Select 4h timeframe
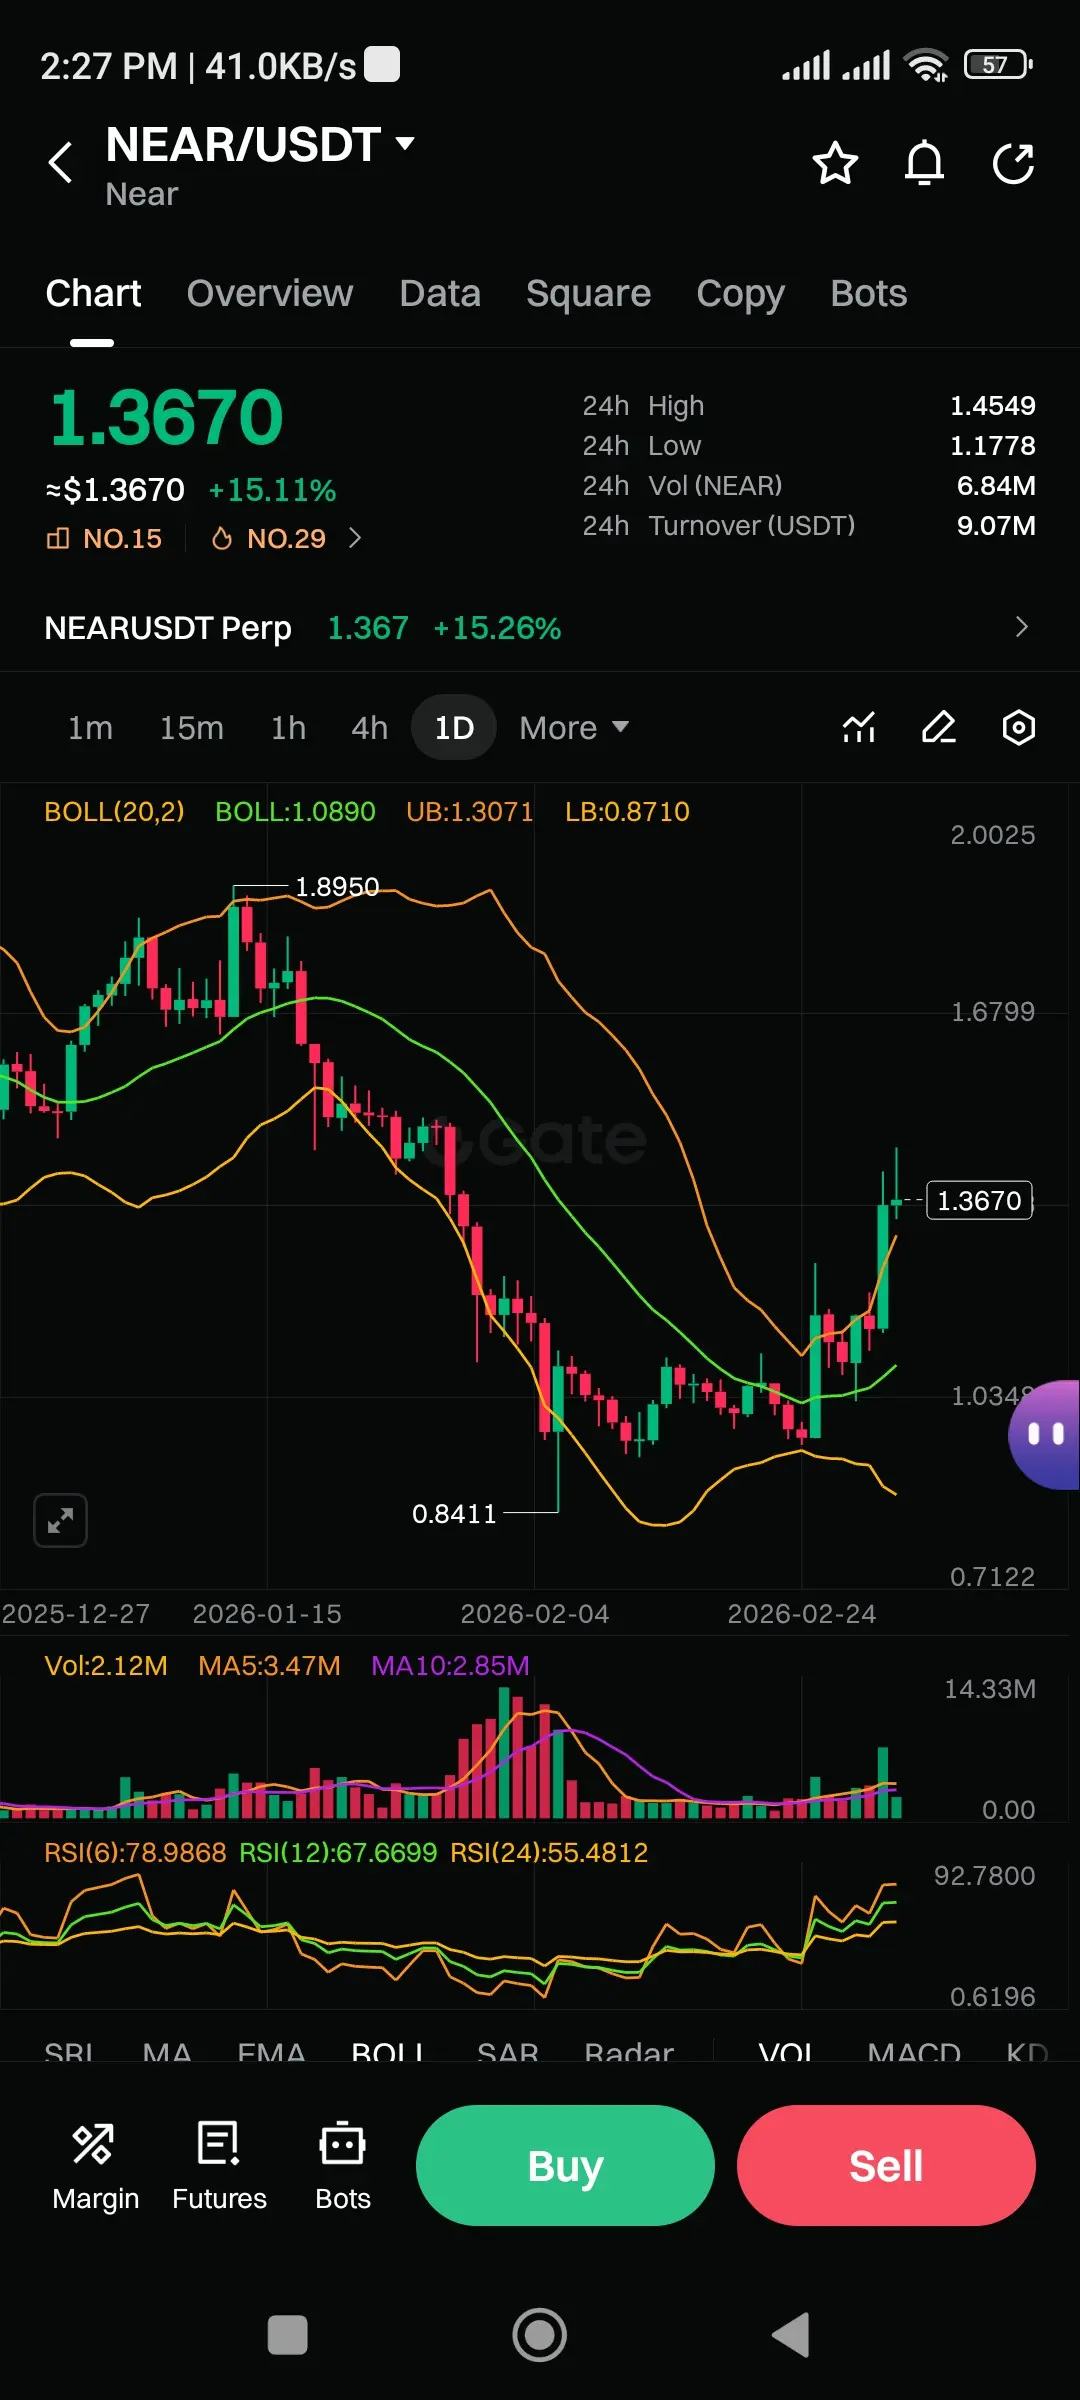This screenshot has height=2400, width=1080. tap(369, 727)
